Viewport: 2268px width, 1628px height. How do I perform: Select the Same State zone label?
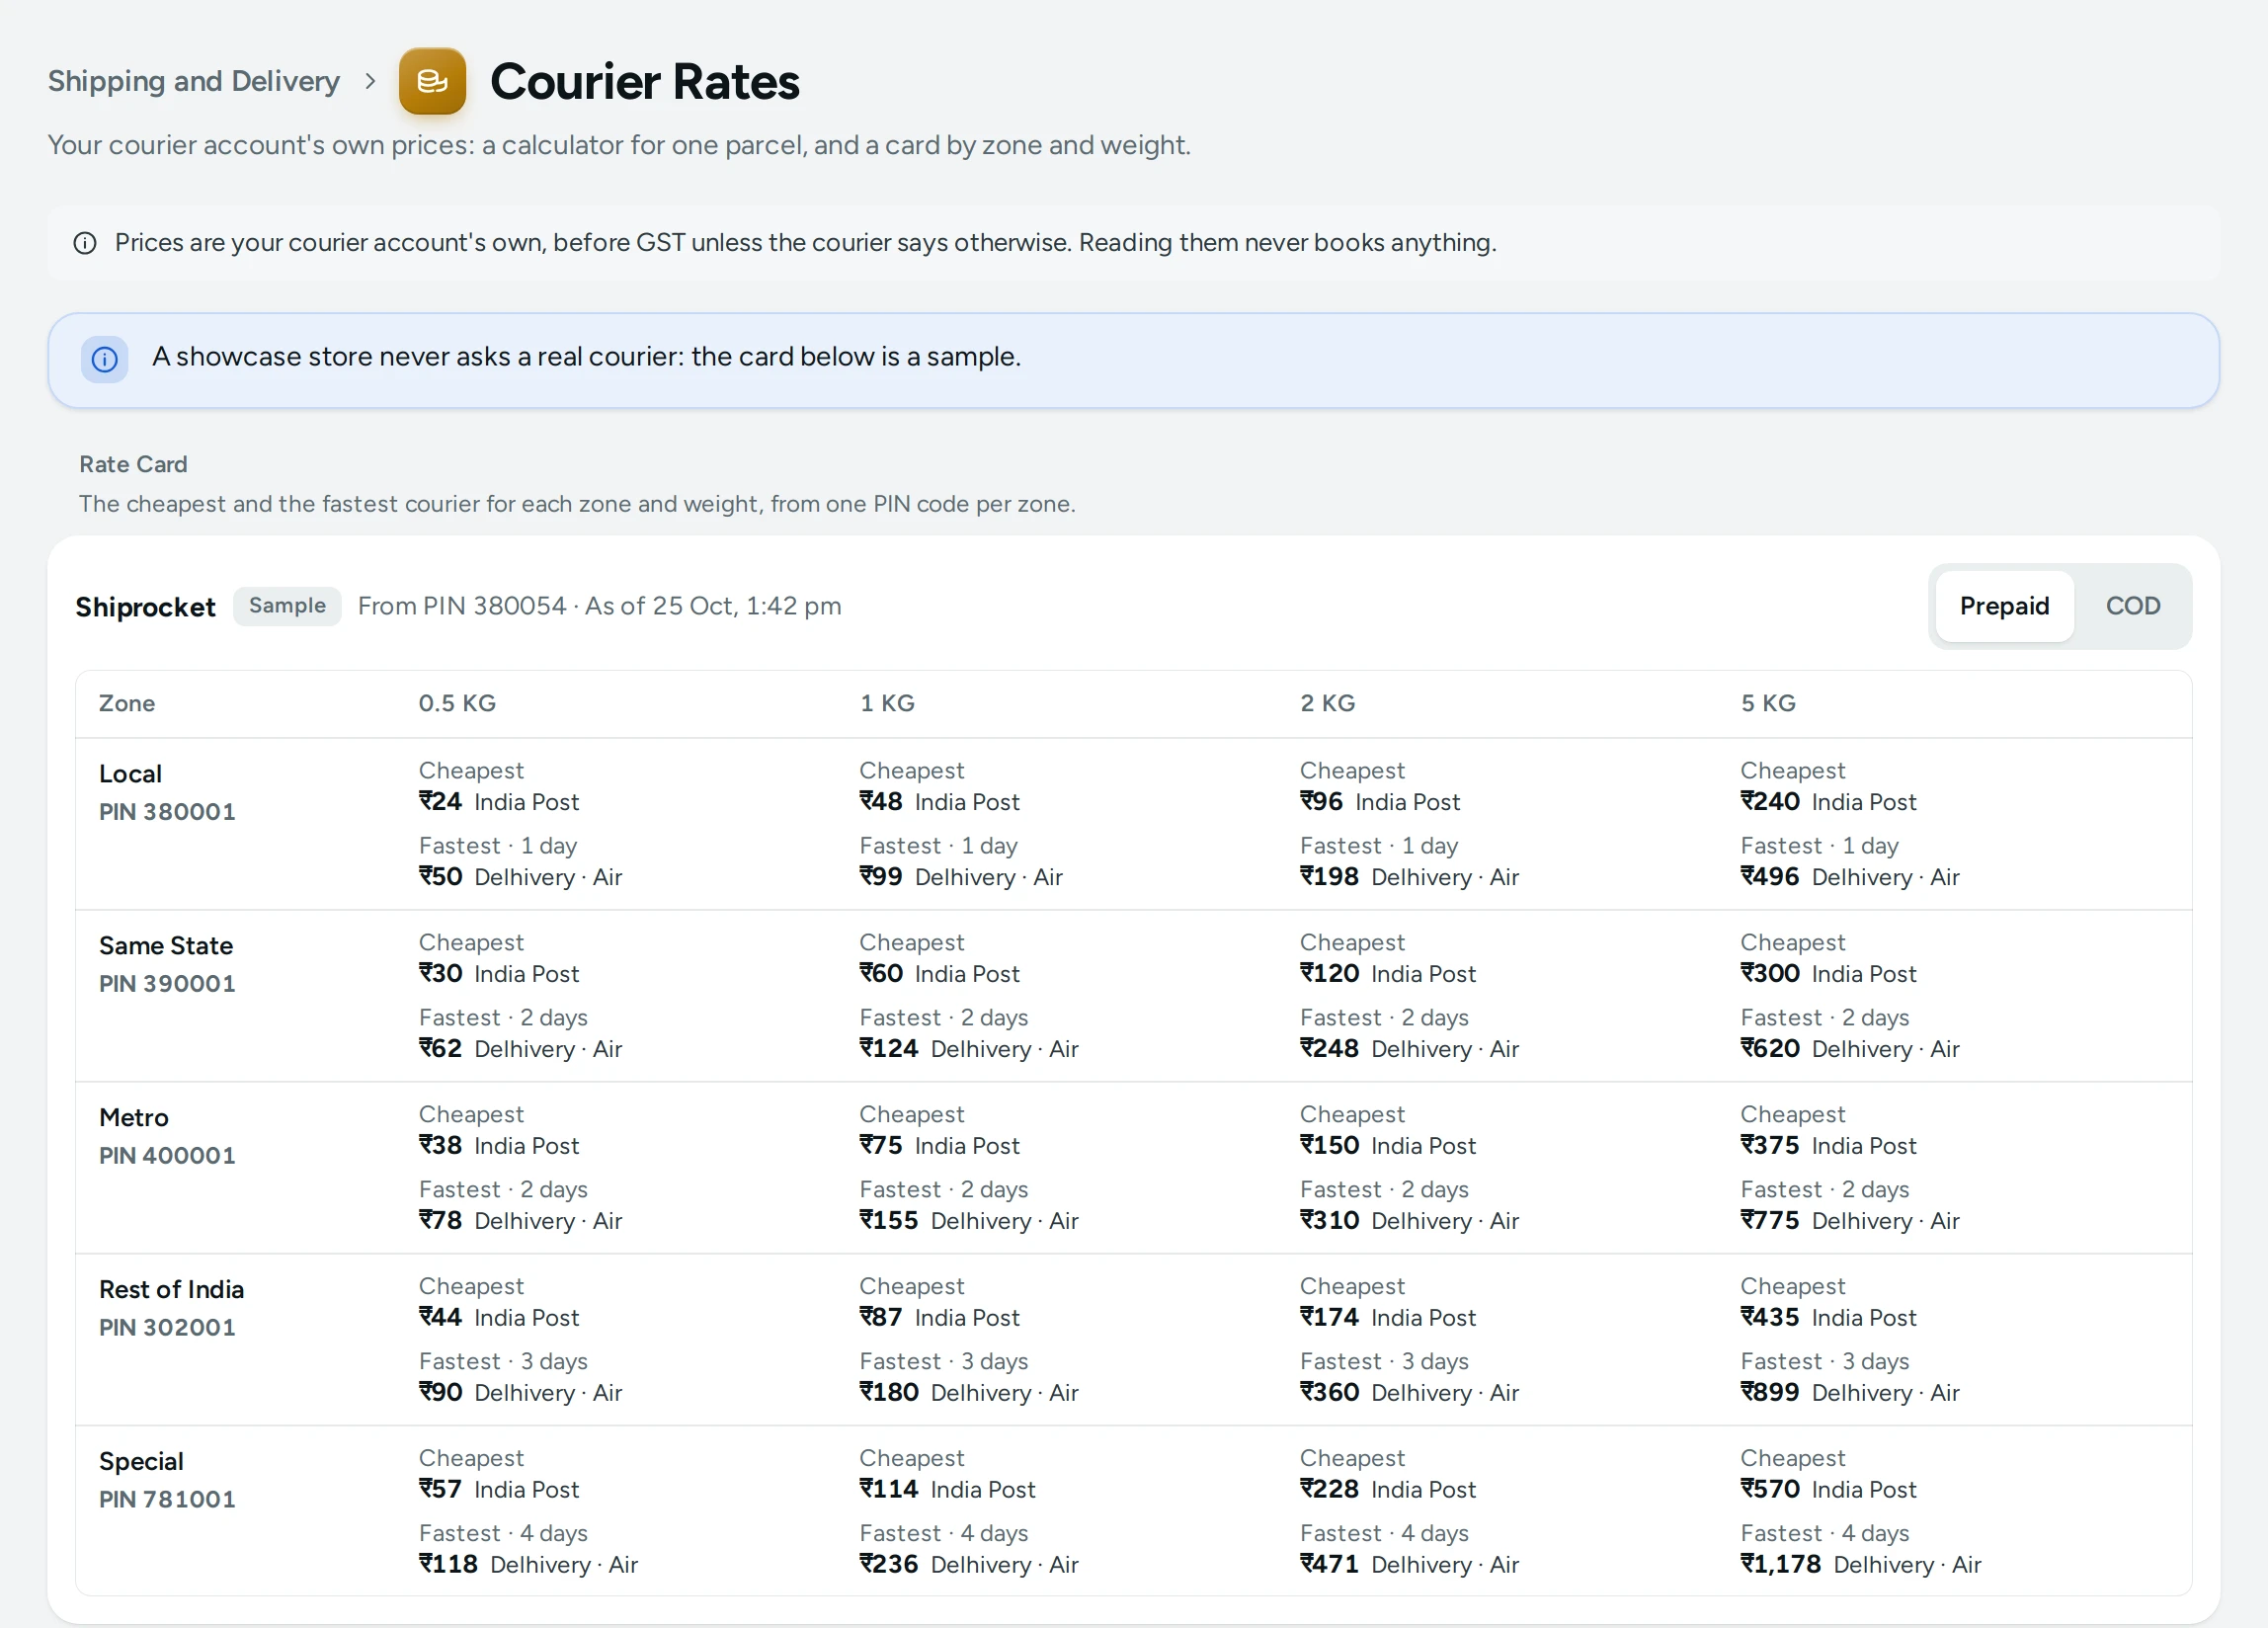(x=166, y=946)
